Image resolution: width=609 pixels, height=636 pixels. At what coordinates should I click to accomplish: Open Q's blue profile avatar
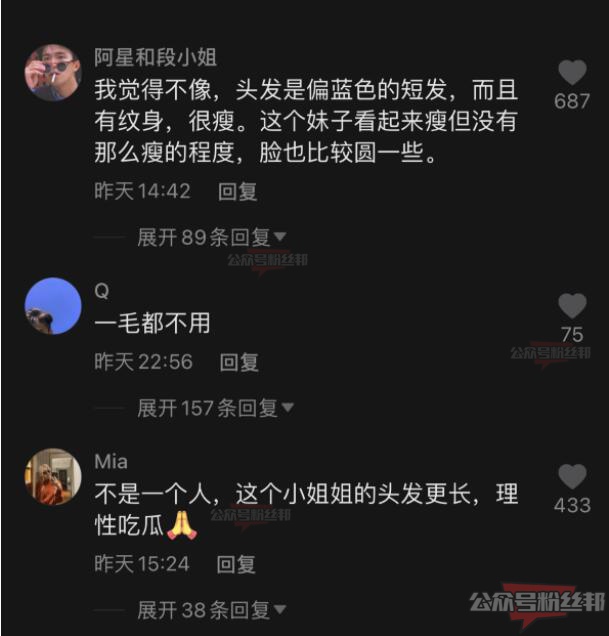pos(53,306)
